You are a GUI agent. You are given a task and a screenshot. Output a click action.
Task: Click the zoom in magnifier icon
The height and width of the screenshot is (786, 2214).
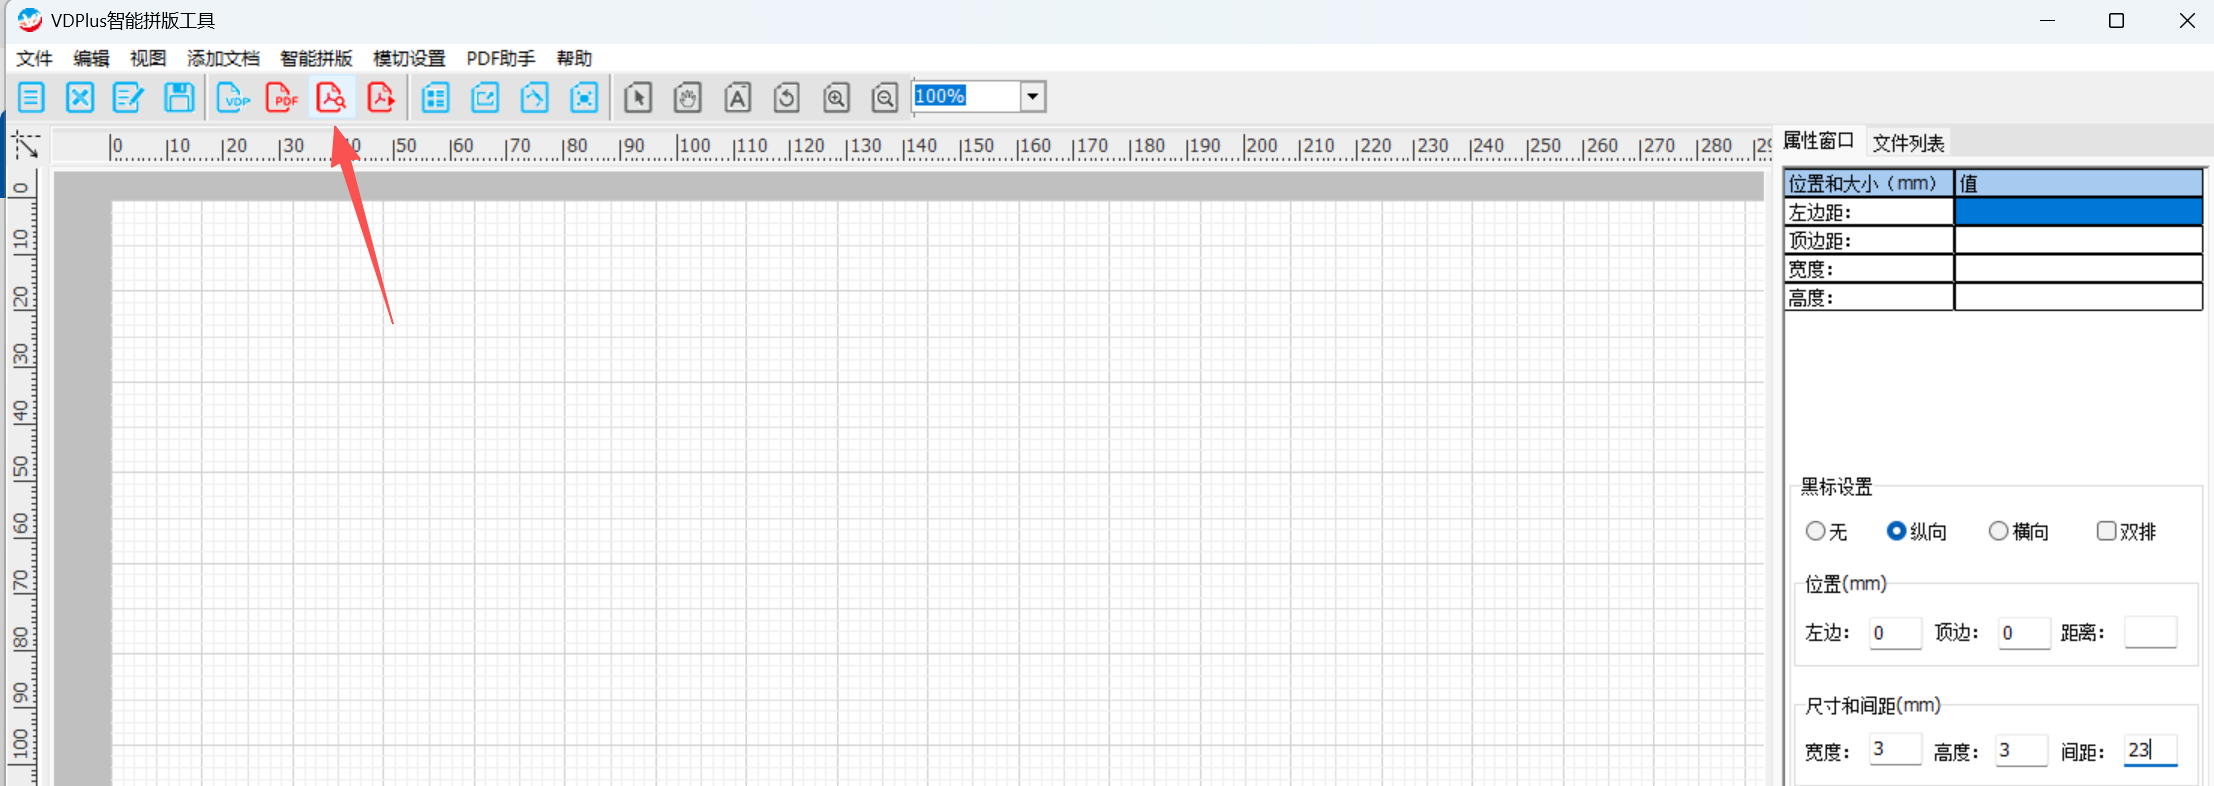(836, 97)
